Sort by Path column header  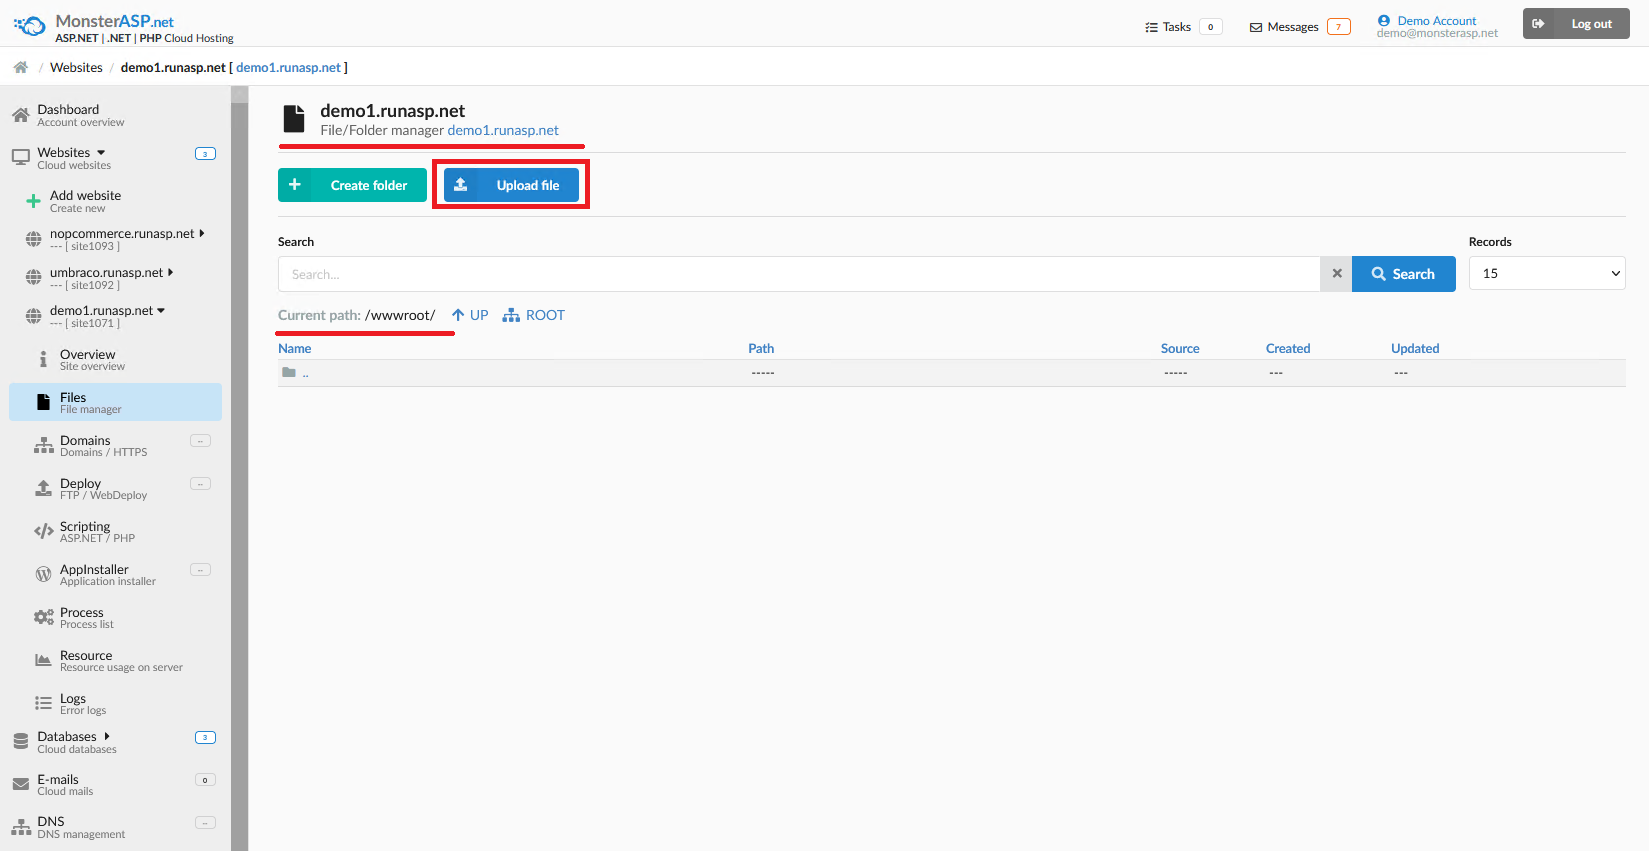[761, 348]
